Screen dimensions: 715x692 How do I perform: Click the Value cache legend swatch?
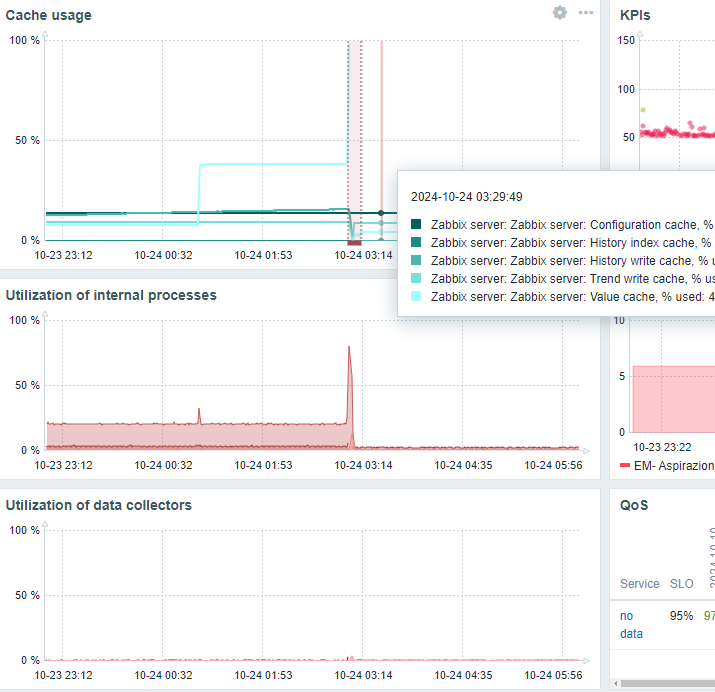[415, 296]
